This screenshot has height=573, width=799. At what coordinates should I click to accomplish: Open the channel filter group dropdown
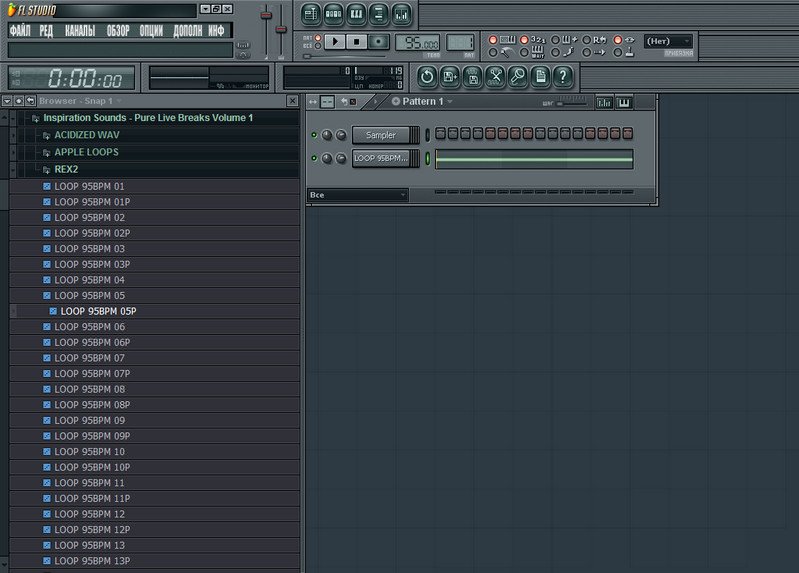pos(358,195)
